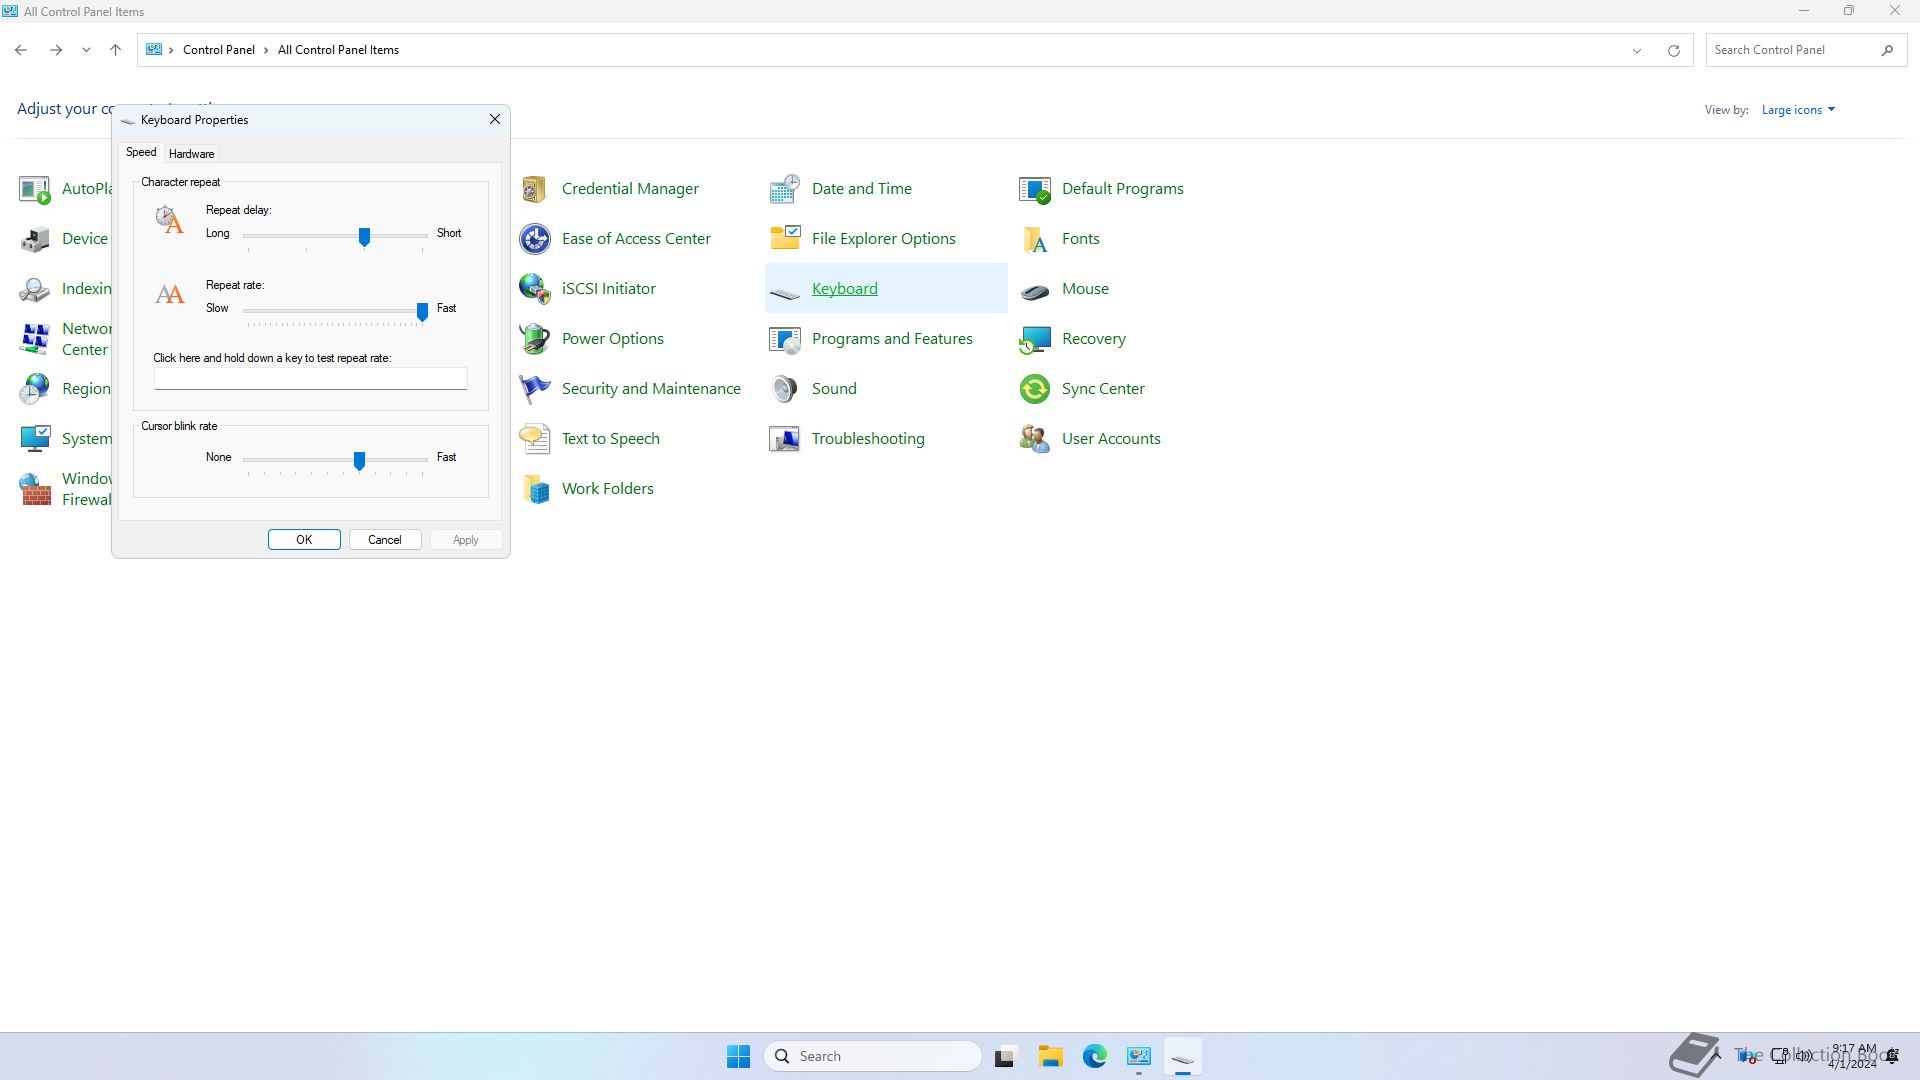Switch to the Hardware tab

[191, 154]
